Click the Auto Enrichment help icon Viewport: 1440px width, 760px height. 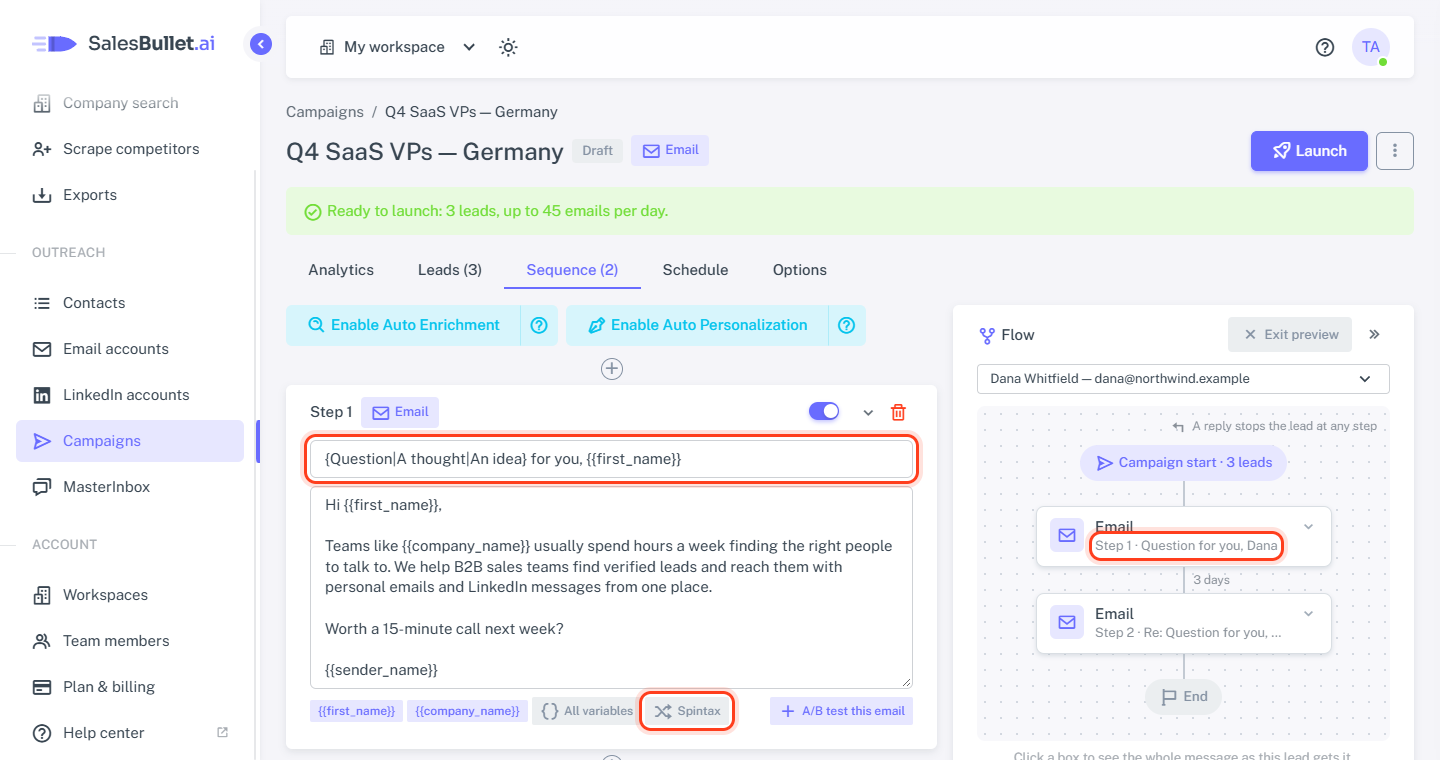539,325
